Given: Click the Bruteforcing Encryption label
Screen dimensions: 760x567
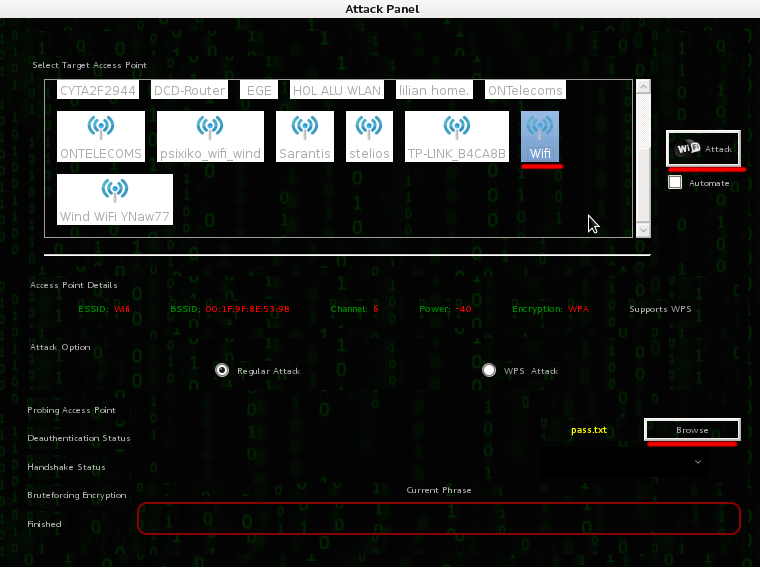Looking at the screenshot, I should pyautogui.click(x=77, y=495).
